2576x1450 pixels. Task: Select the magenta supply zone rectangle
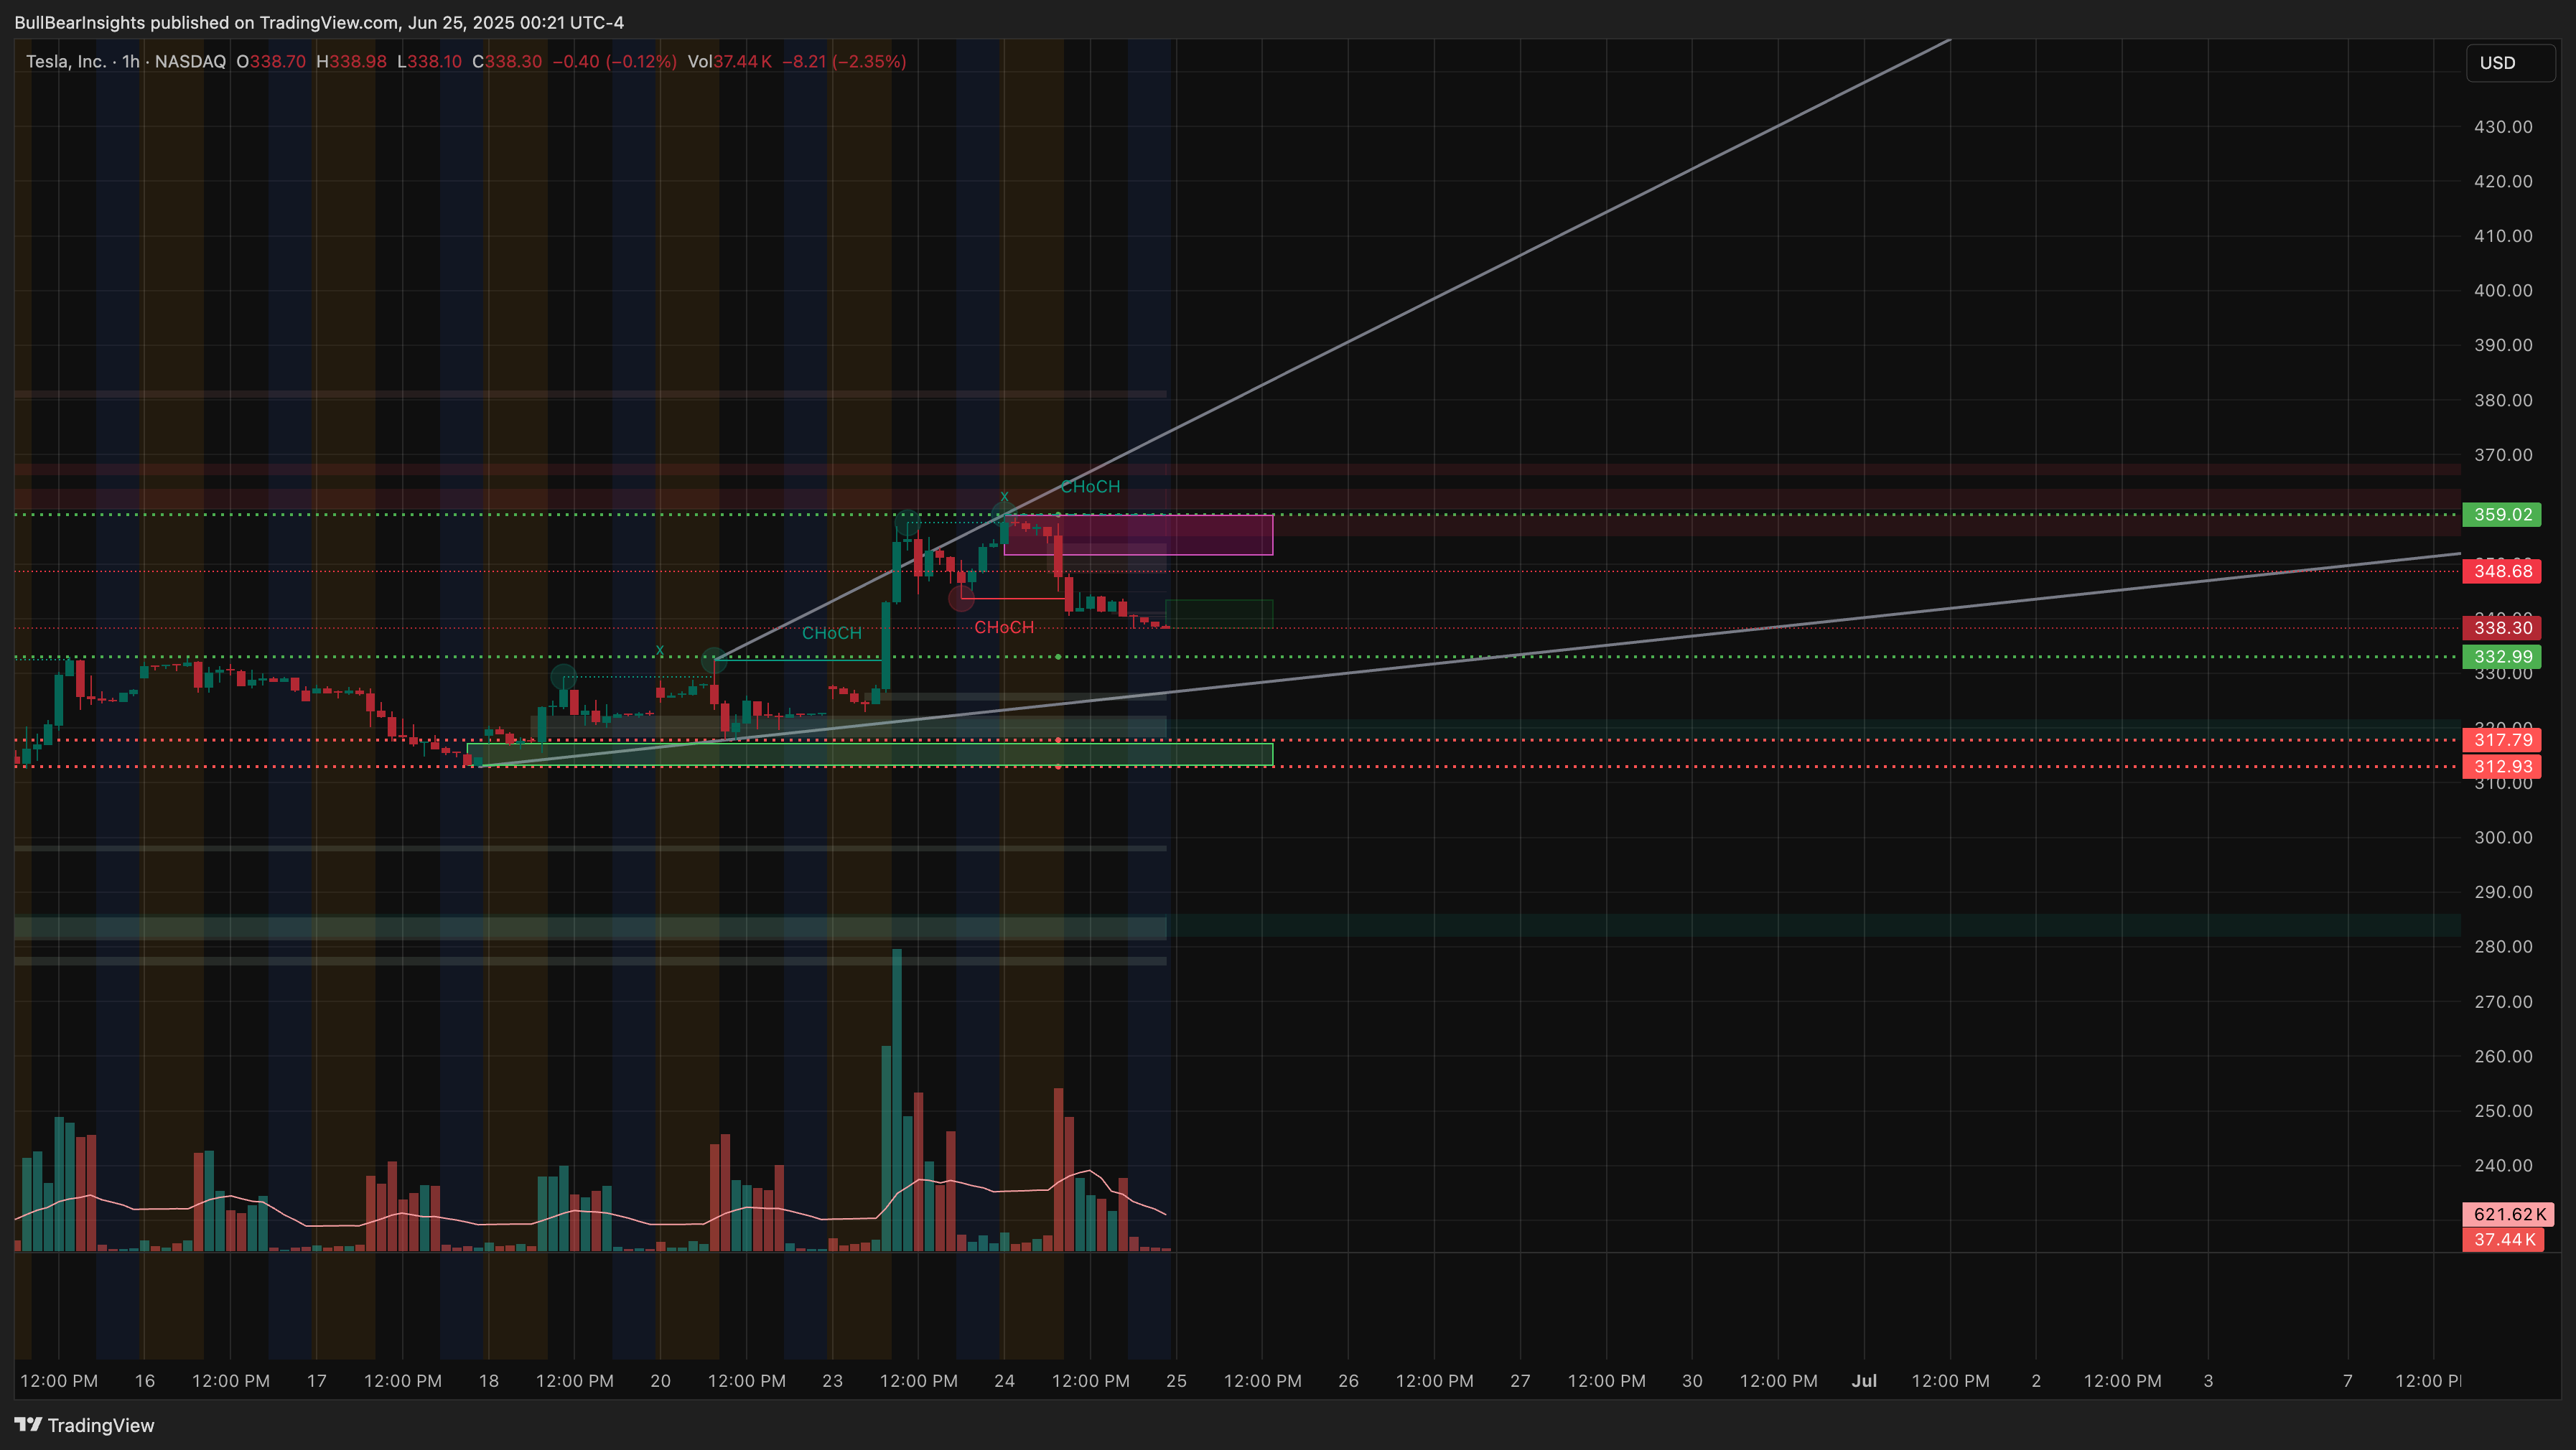click(1138, 535)
